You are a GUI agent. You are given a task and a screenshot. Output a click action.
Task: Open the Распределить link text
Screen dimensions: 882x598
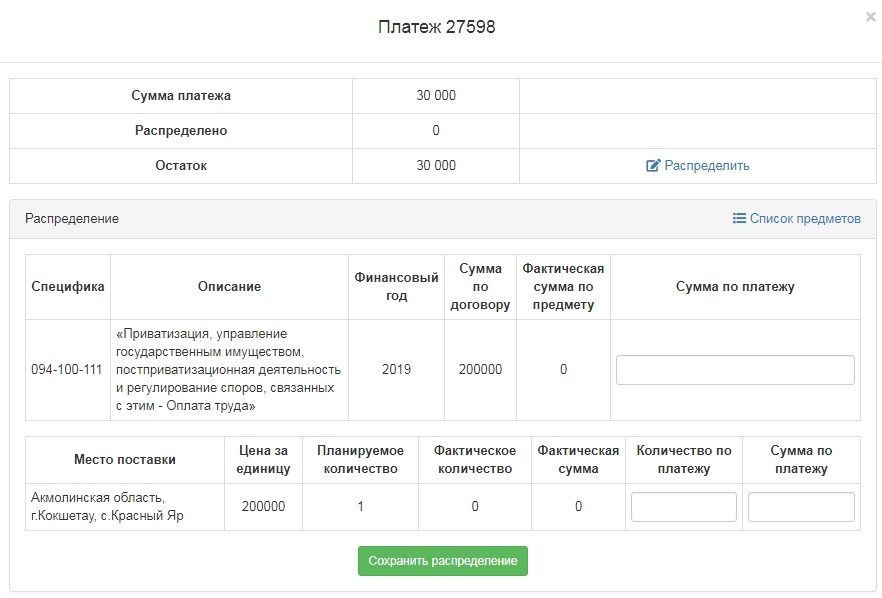tap(707, 166)
